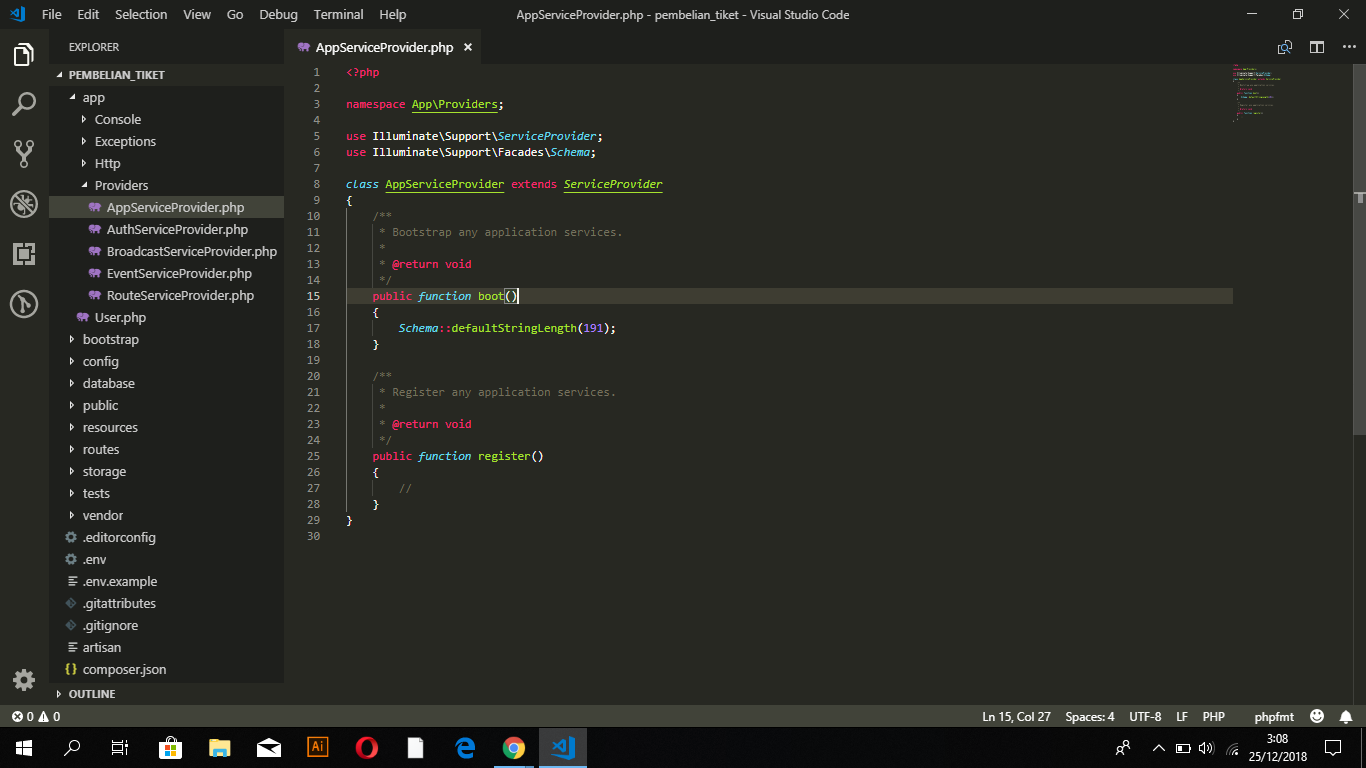
Task: Open the Terminal menu
Action: click(x=338, y=14)
